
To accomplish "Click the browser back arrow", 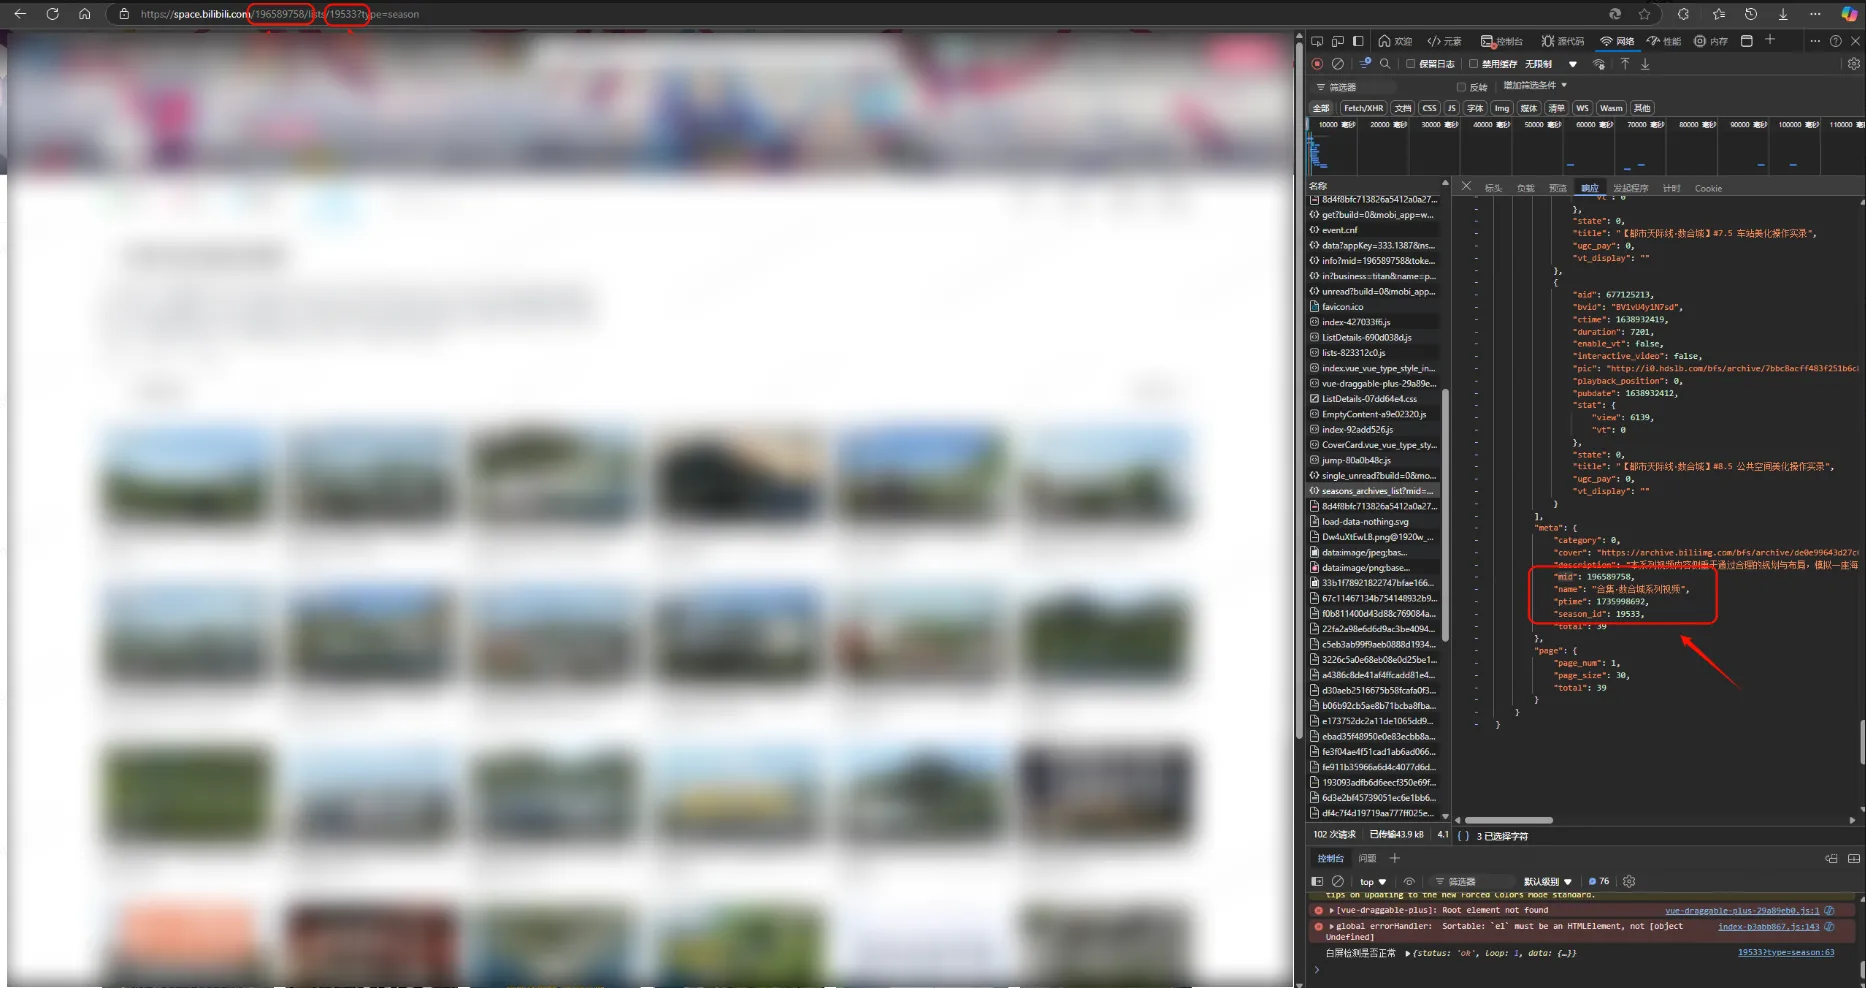I will (x=21, y=14).
